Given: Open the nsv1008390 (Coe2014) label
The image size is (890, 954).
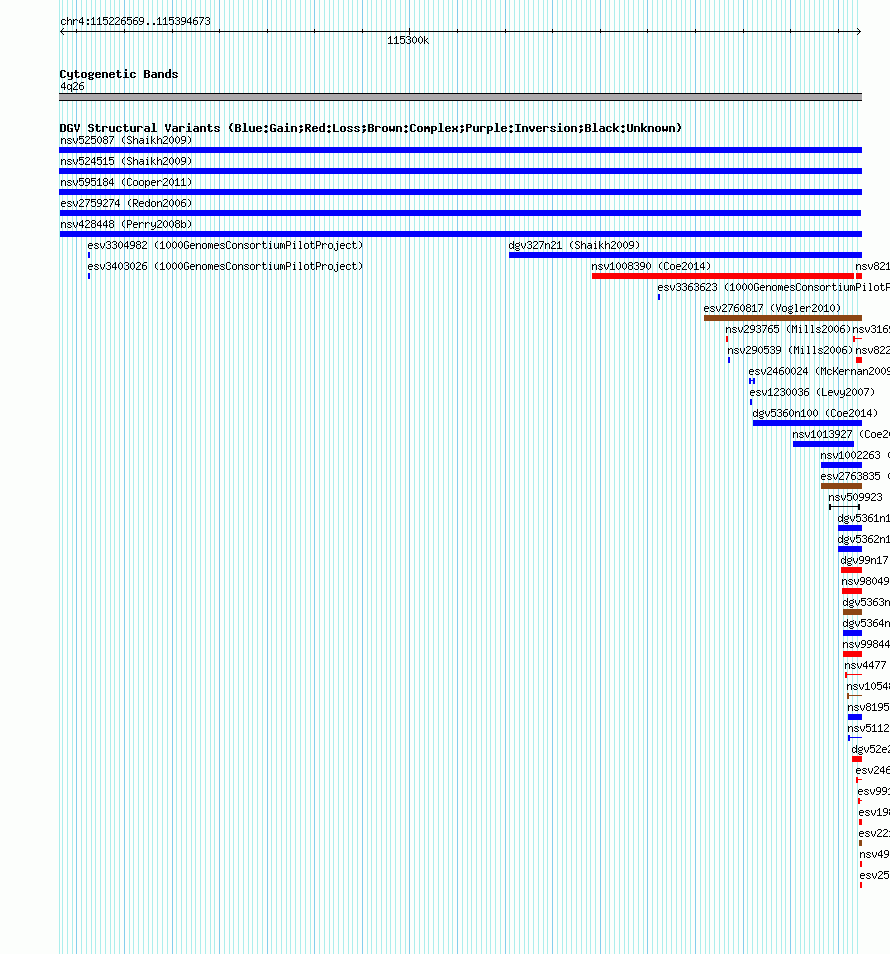Looking at the screenshot, I should tap(651, 266).
